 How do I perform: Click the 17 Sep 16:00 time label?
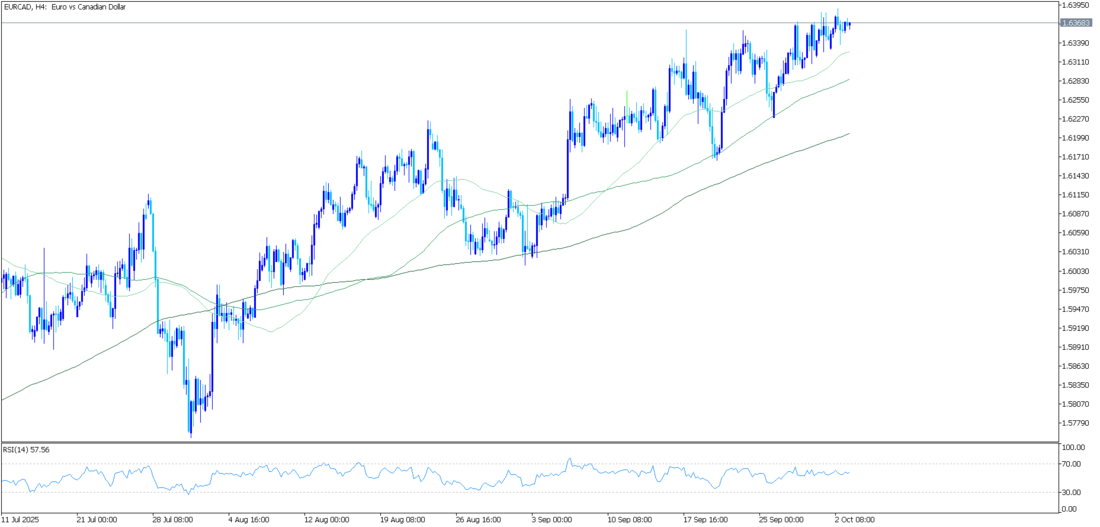(x=706, y=520)
